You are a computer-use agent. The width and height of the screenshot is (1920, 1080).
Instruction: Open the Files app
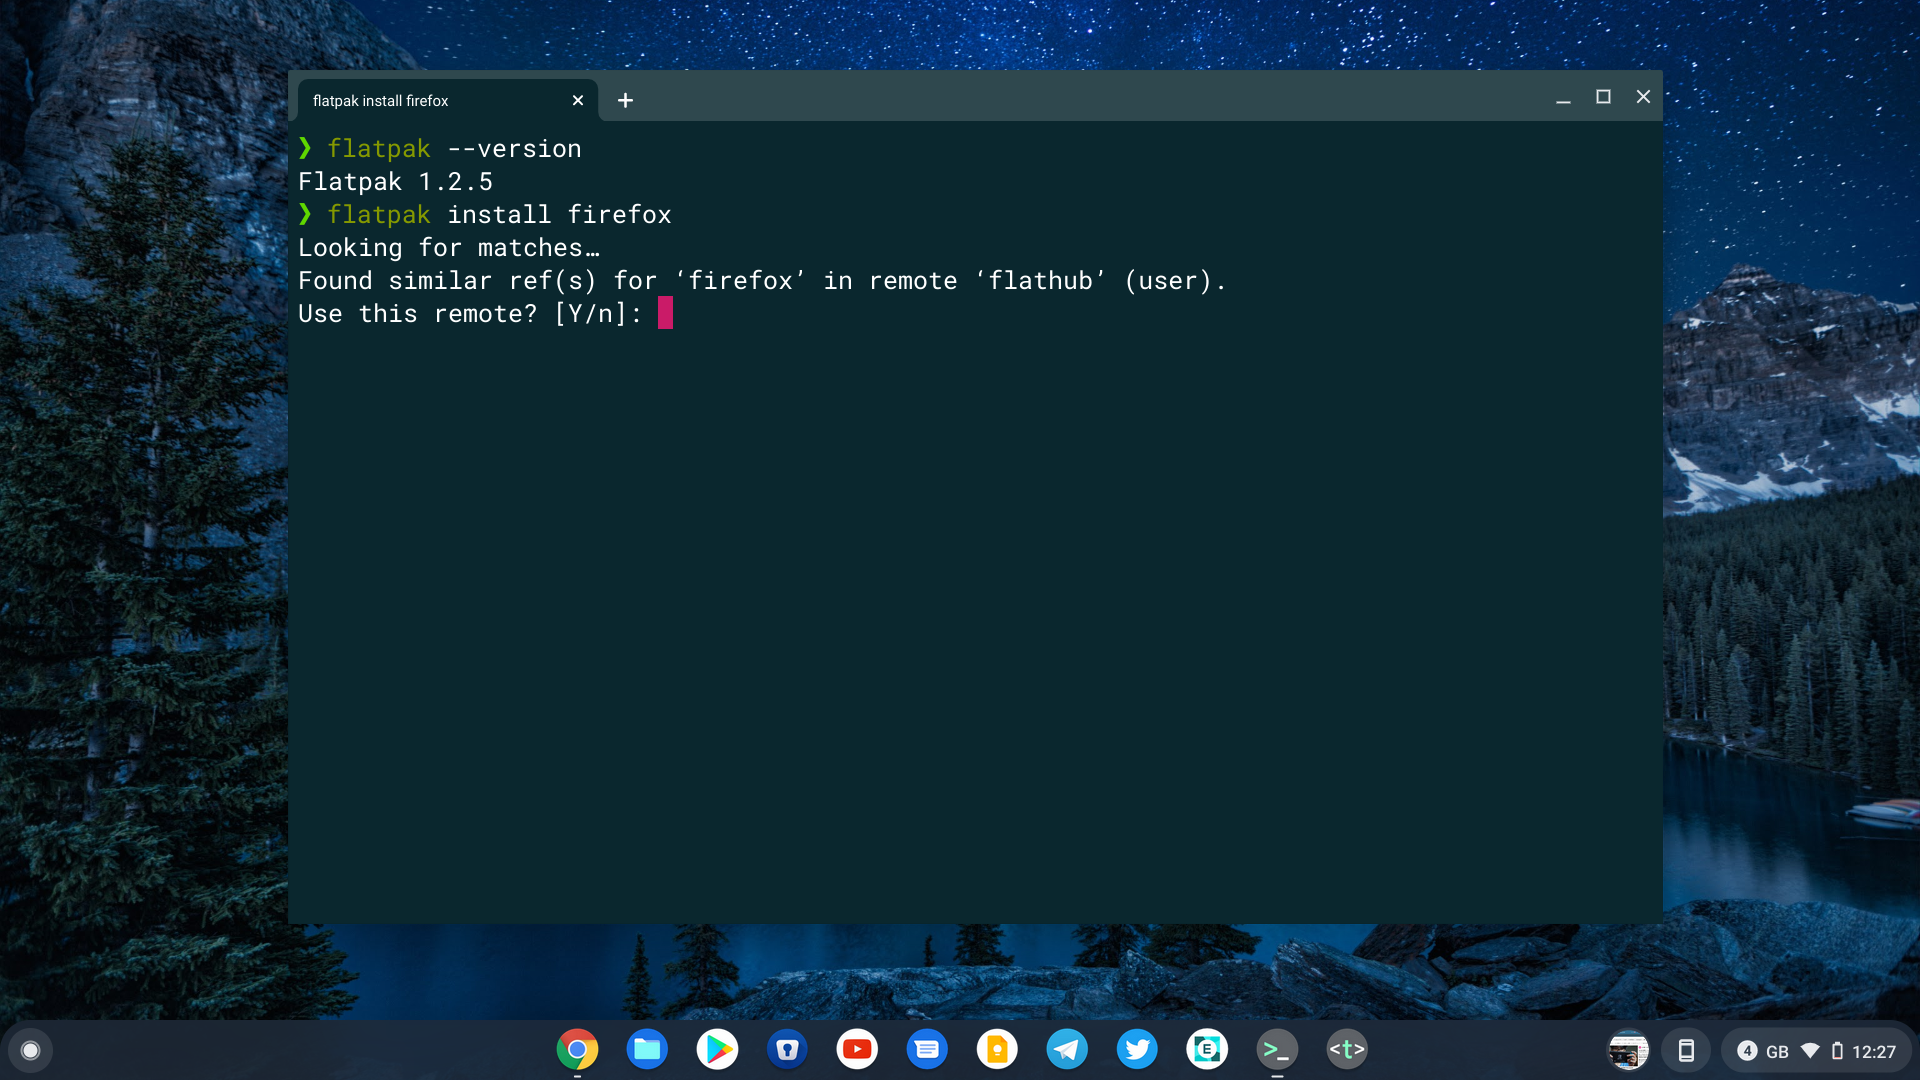tap(647, 1049)
